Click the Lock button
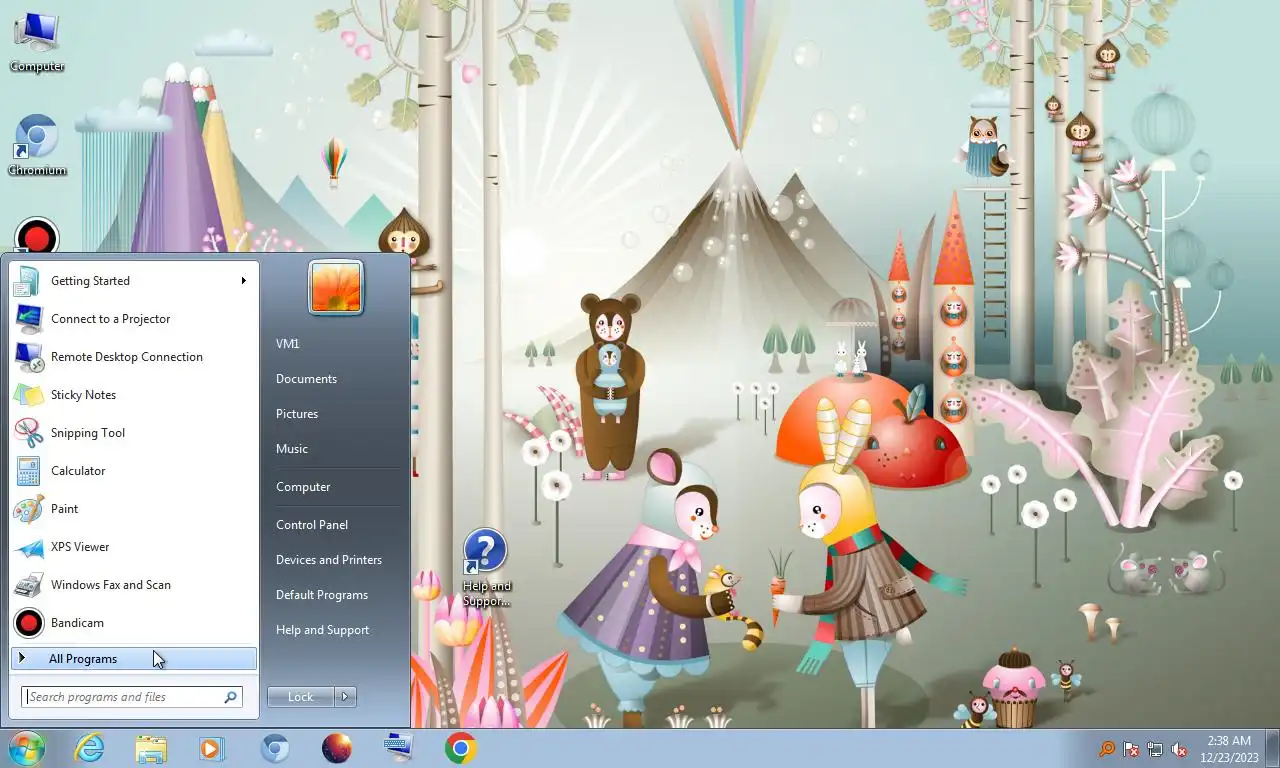 click(301, 697)
